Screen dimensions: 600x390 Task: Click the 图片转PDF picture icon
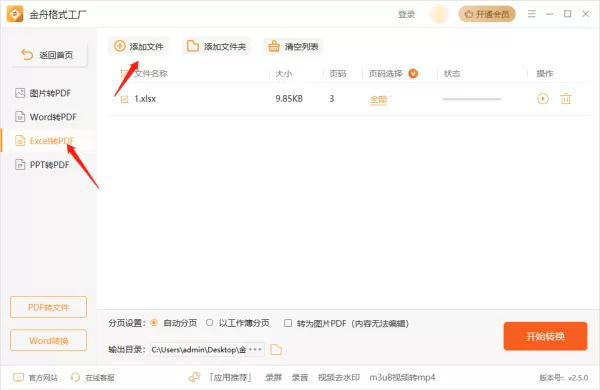click(20, 93)
